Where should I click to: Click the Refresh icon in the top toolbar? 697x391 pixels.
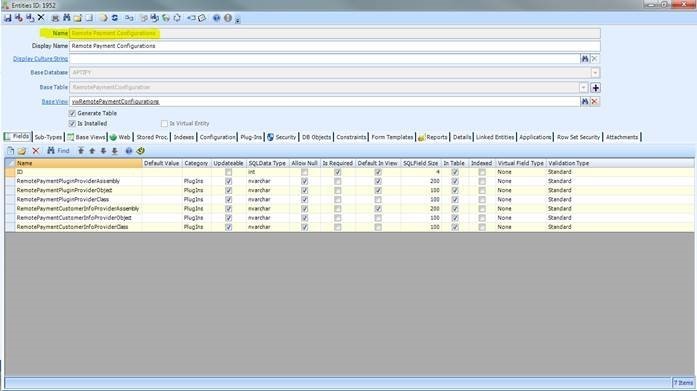115,18
